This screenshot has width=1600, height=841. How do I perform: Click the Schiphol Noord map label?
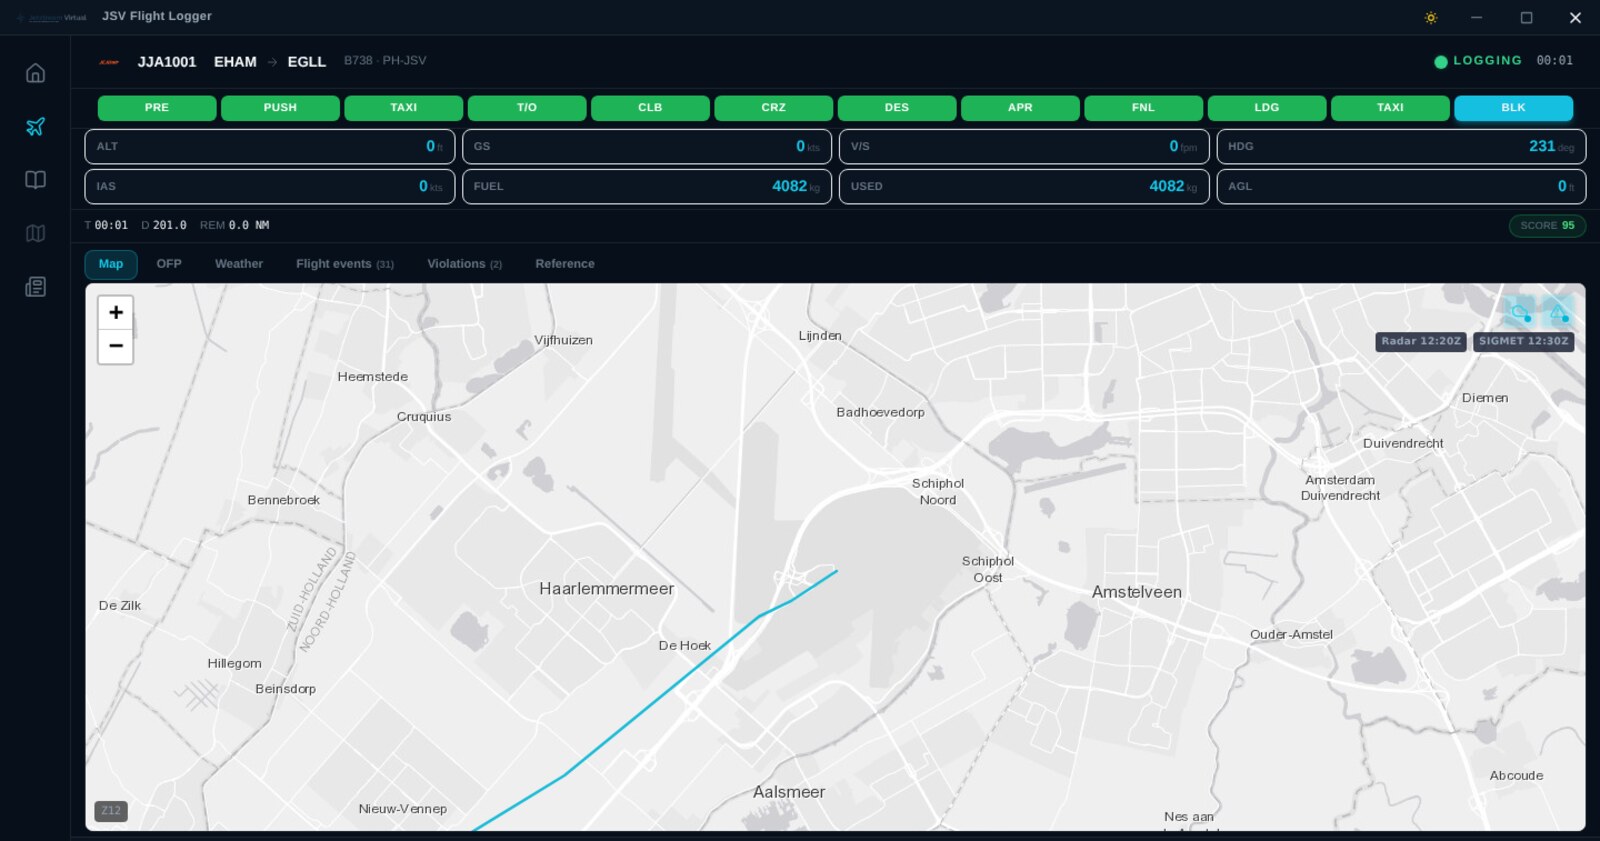pyautogui.click(x=938, y=492)
